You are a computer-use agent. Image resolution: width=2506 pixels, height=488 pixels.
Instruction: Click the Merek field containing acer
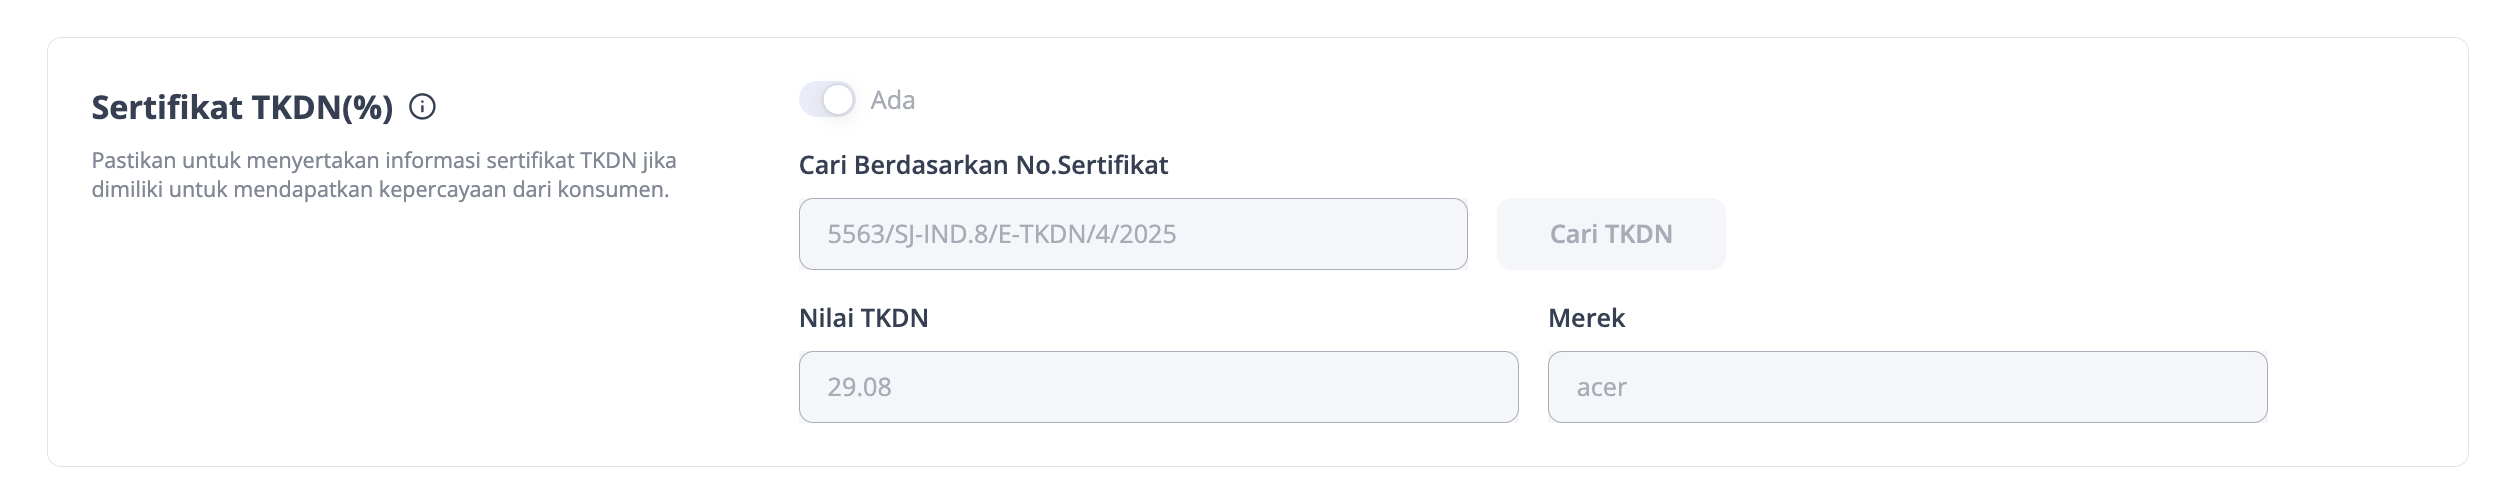coord(1906,387)
